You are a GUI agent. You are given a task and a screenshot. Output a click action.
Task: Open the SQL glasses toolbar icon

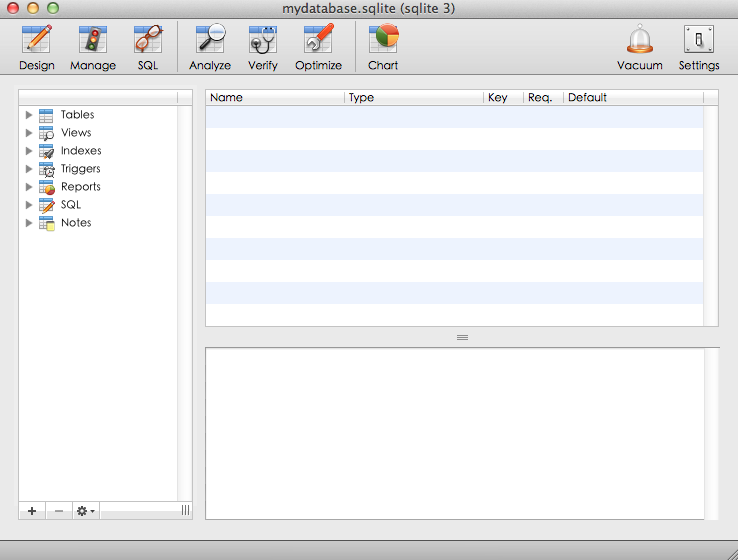pyautogui.click(x=148, y=40)
